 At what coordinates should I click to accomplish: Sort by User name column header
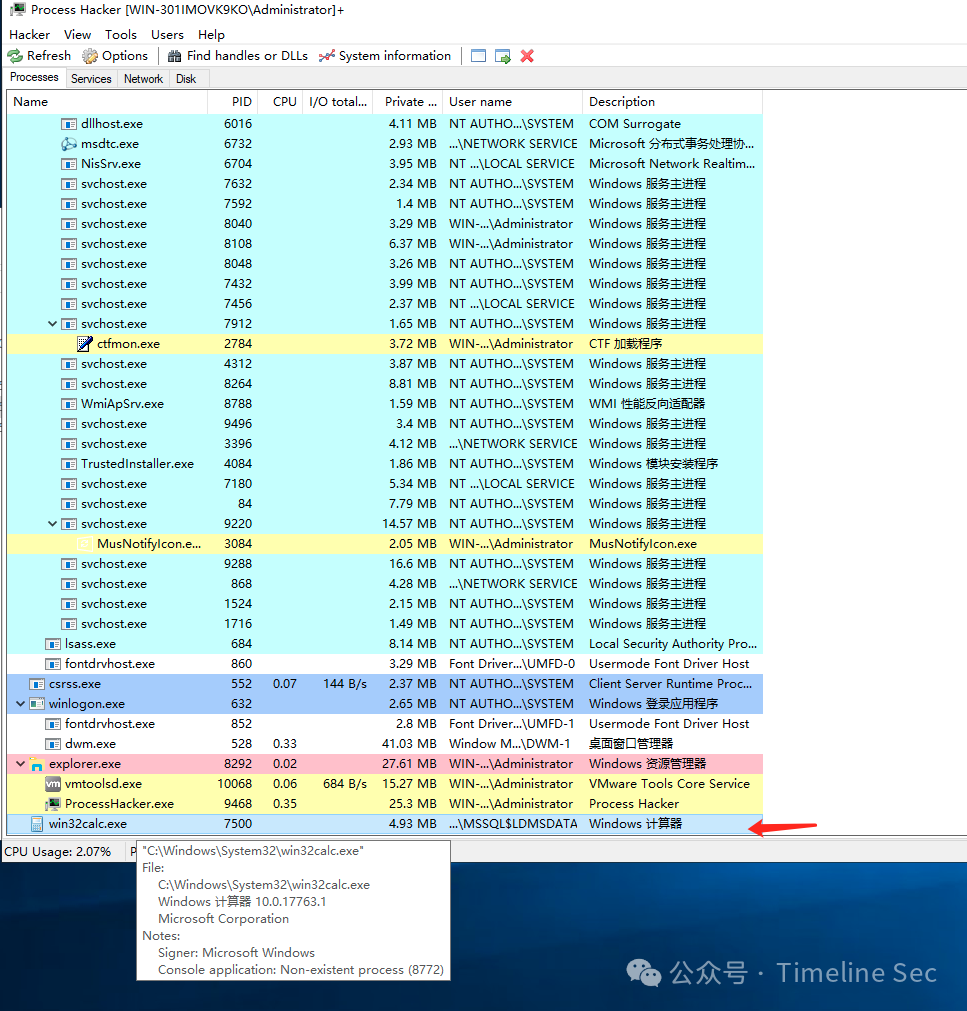tap(513, 102)
